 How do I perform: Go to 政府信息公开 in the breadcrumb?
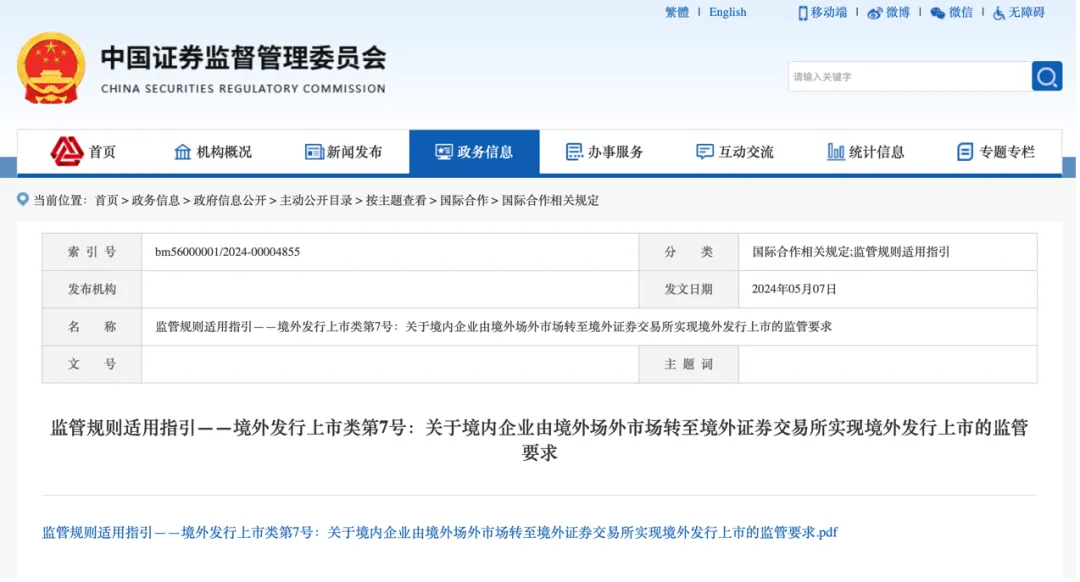point(231,201)
